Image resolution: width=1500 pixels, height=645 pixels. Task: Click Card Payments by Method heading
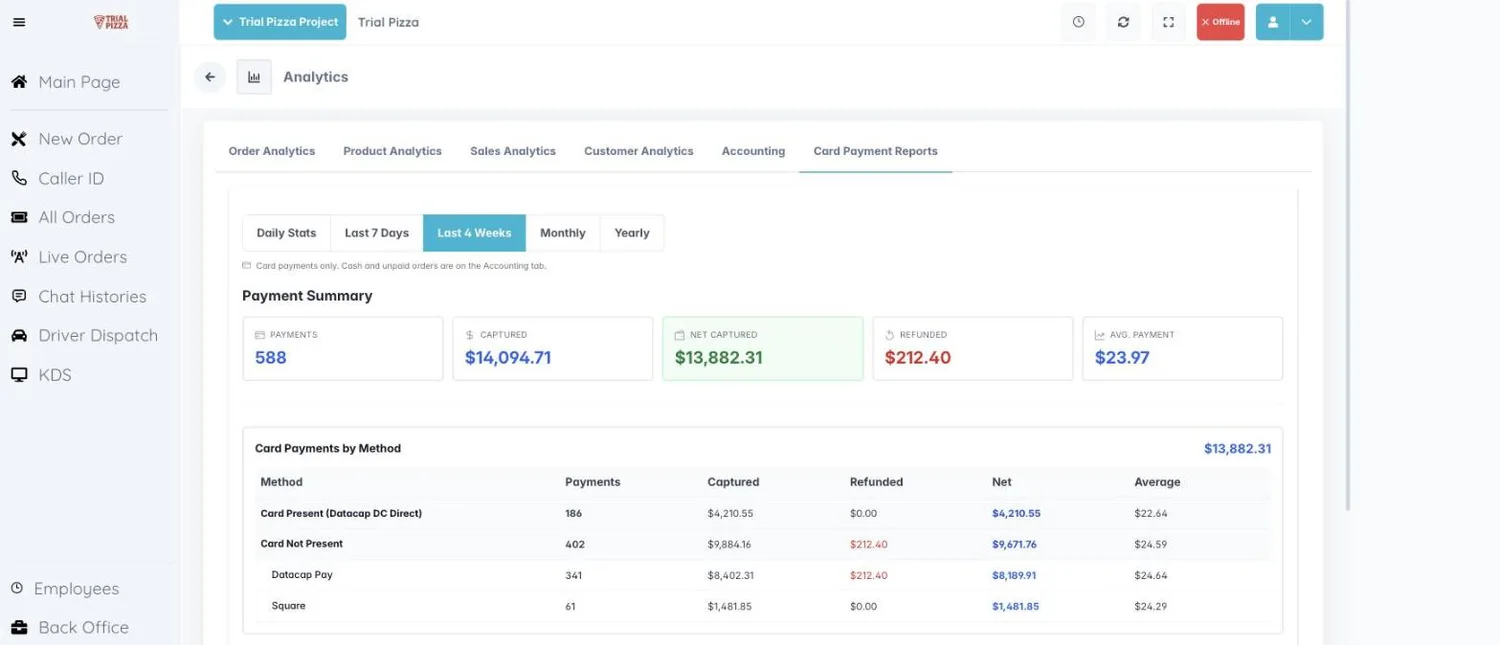(328, 448)
